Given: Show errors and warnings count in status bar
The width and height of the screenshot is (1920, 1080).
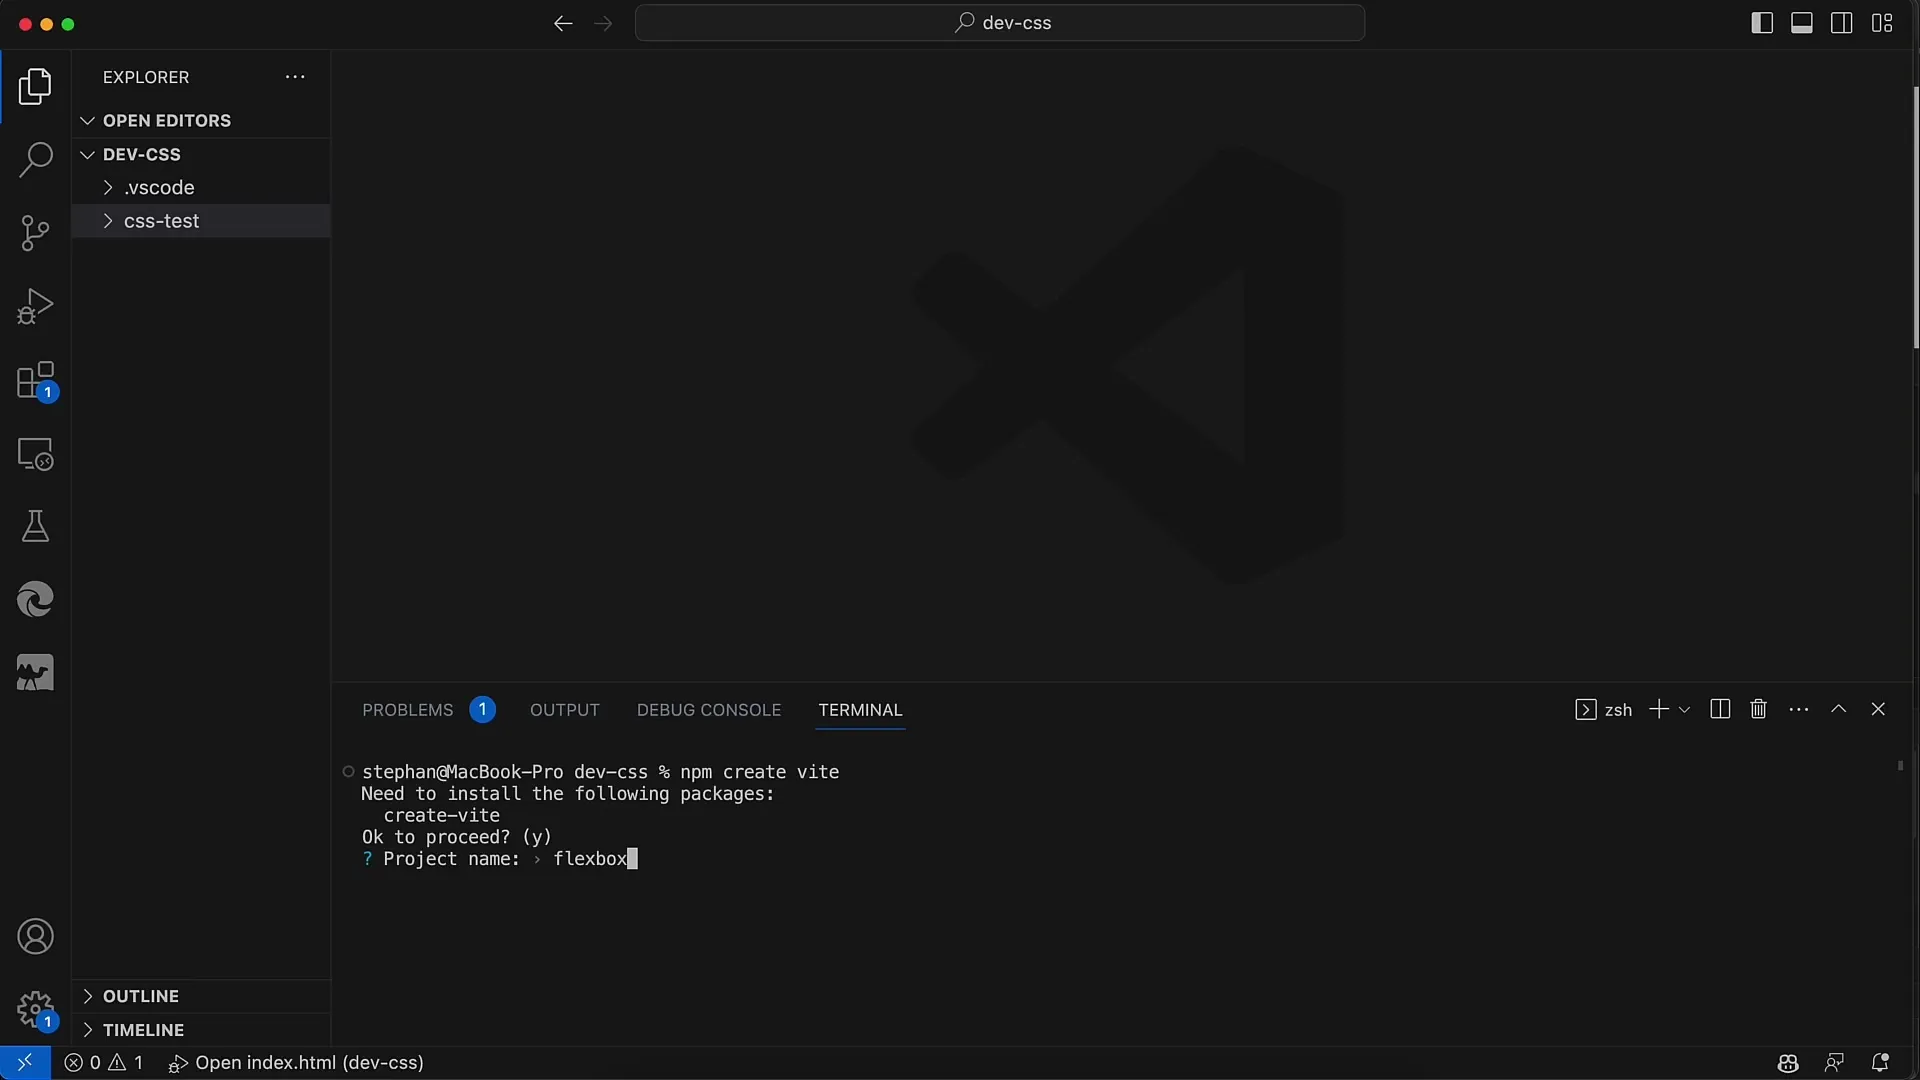Looking at the screenshot, I should [104, 1063].
